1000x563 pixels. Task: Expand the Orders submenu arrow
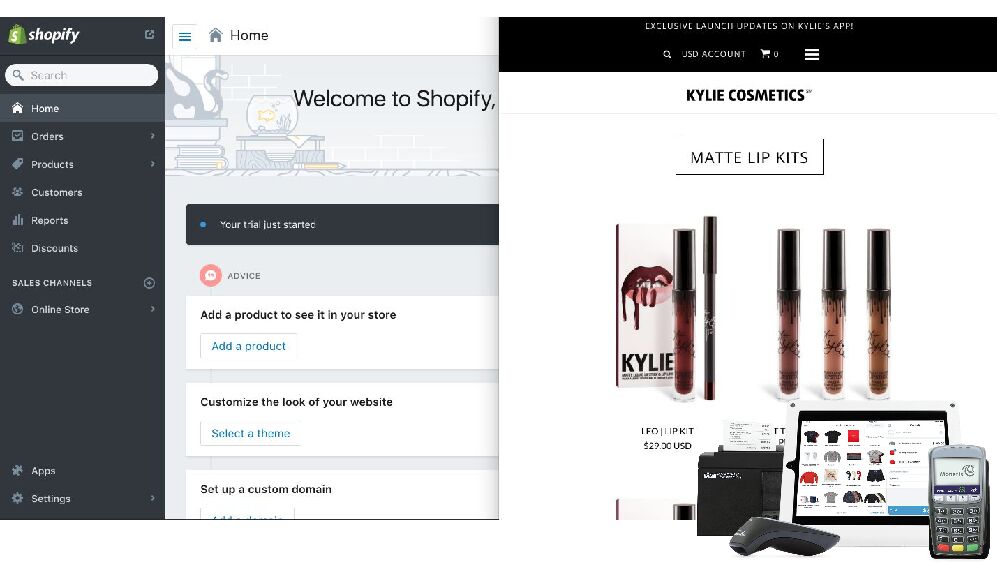pyautogui.click(x=152, y=136)
